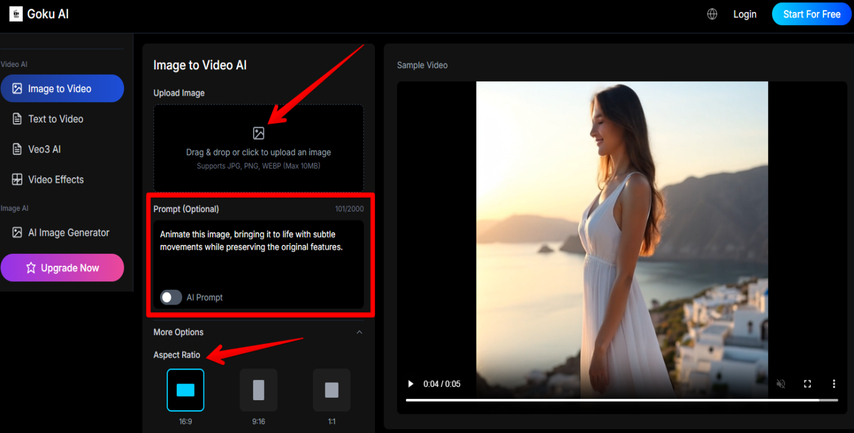This screenshot has height=433, width=854.
Task: Choose the 9:16 aspect ratio
Action: (x=258, y=390)
